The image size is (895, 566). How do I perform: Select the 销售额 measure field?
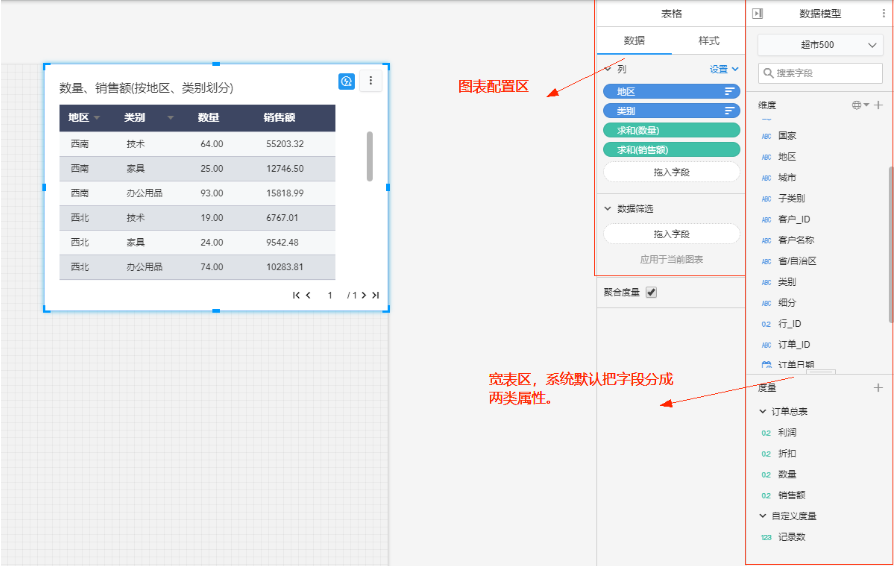(792, 495)
